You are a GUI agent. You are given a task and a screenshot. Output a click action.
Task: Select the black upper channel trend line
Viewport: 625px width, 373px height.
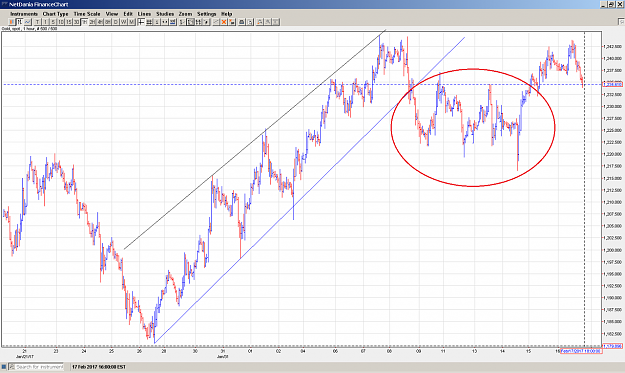[x=255, y=139]
